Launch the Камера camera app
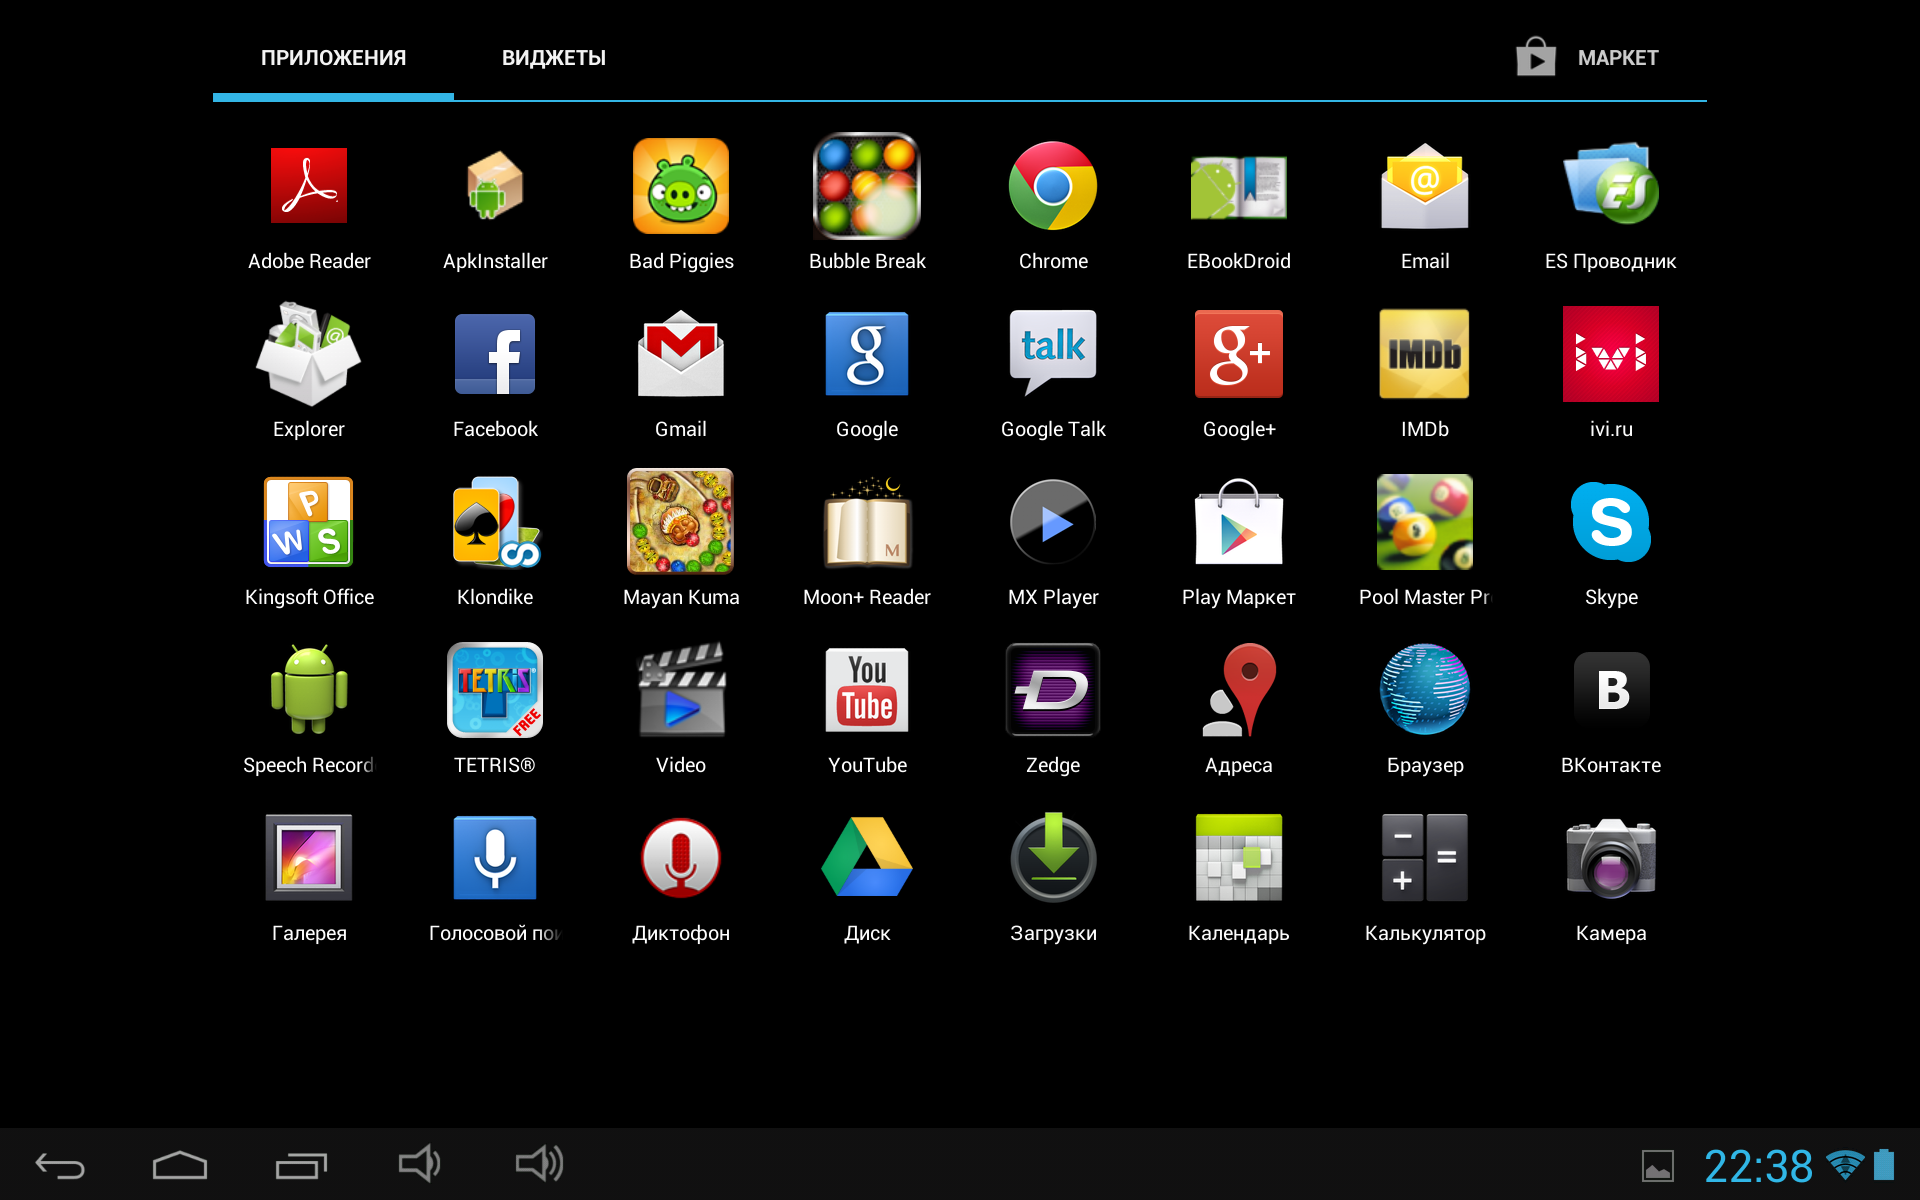The height and width of the screenshot is (1200, 1920). pos(1611,858)
